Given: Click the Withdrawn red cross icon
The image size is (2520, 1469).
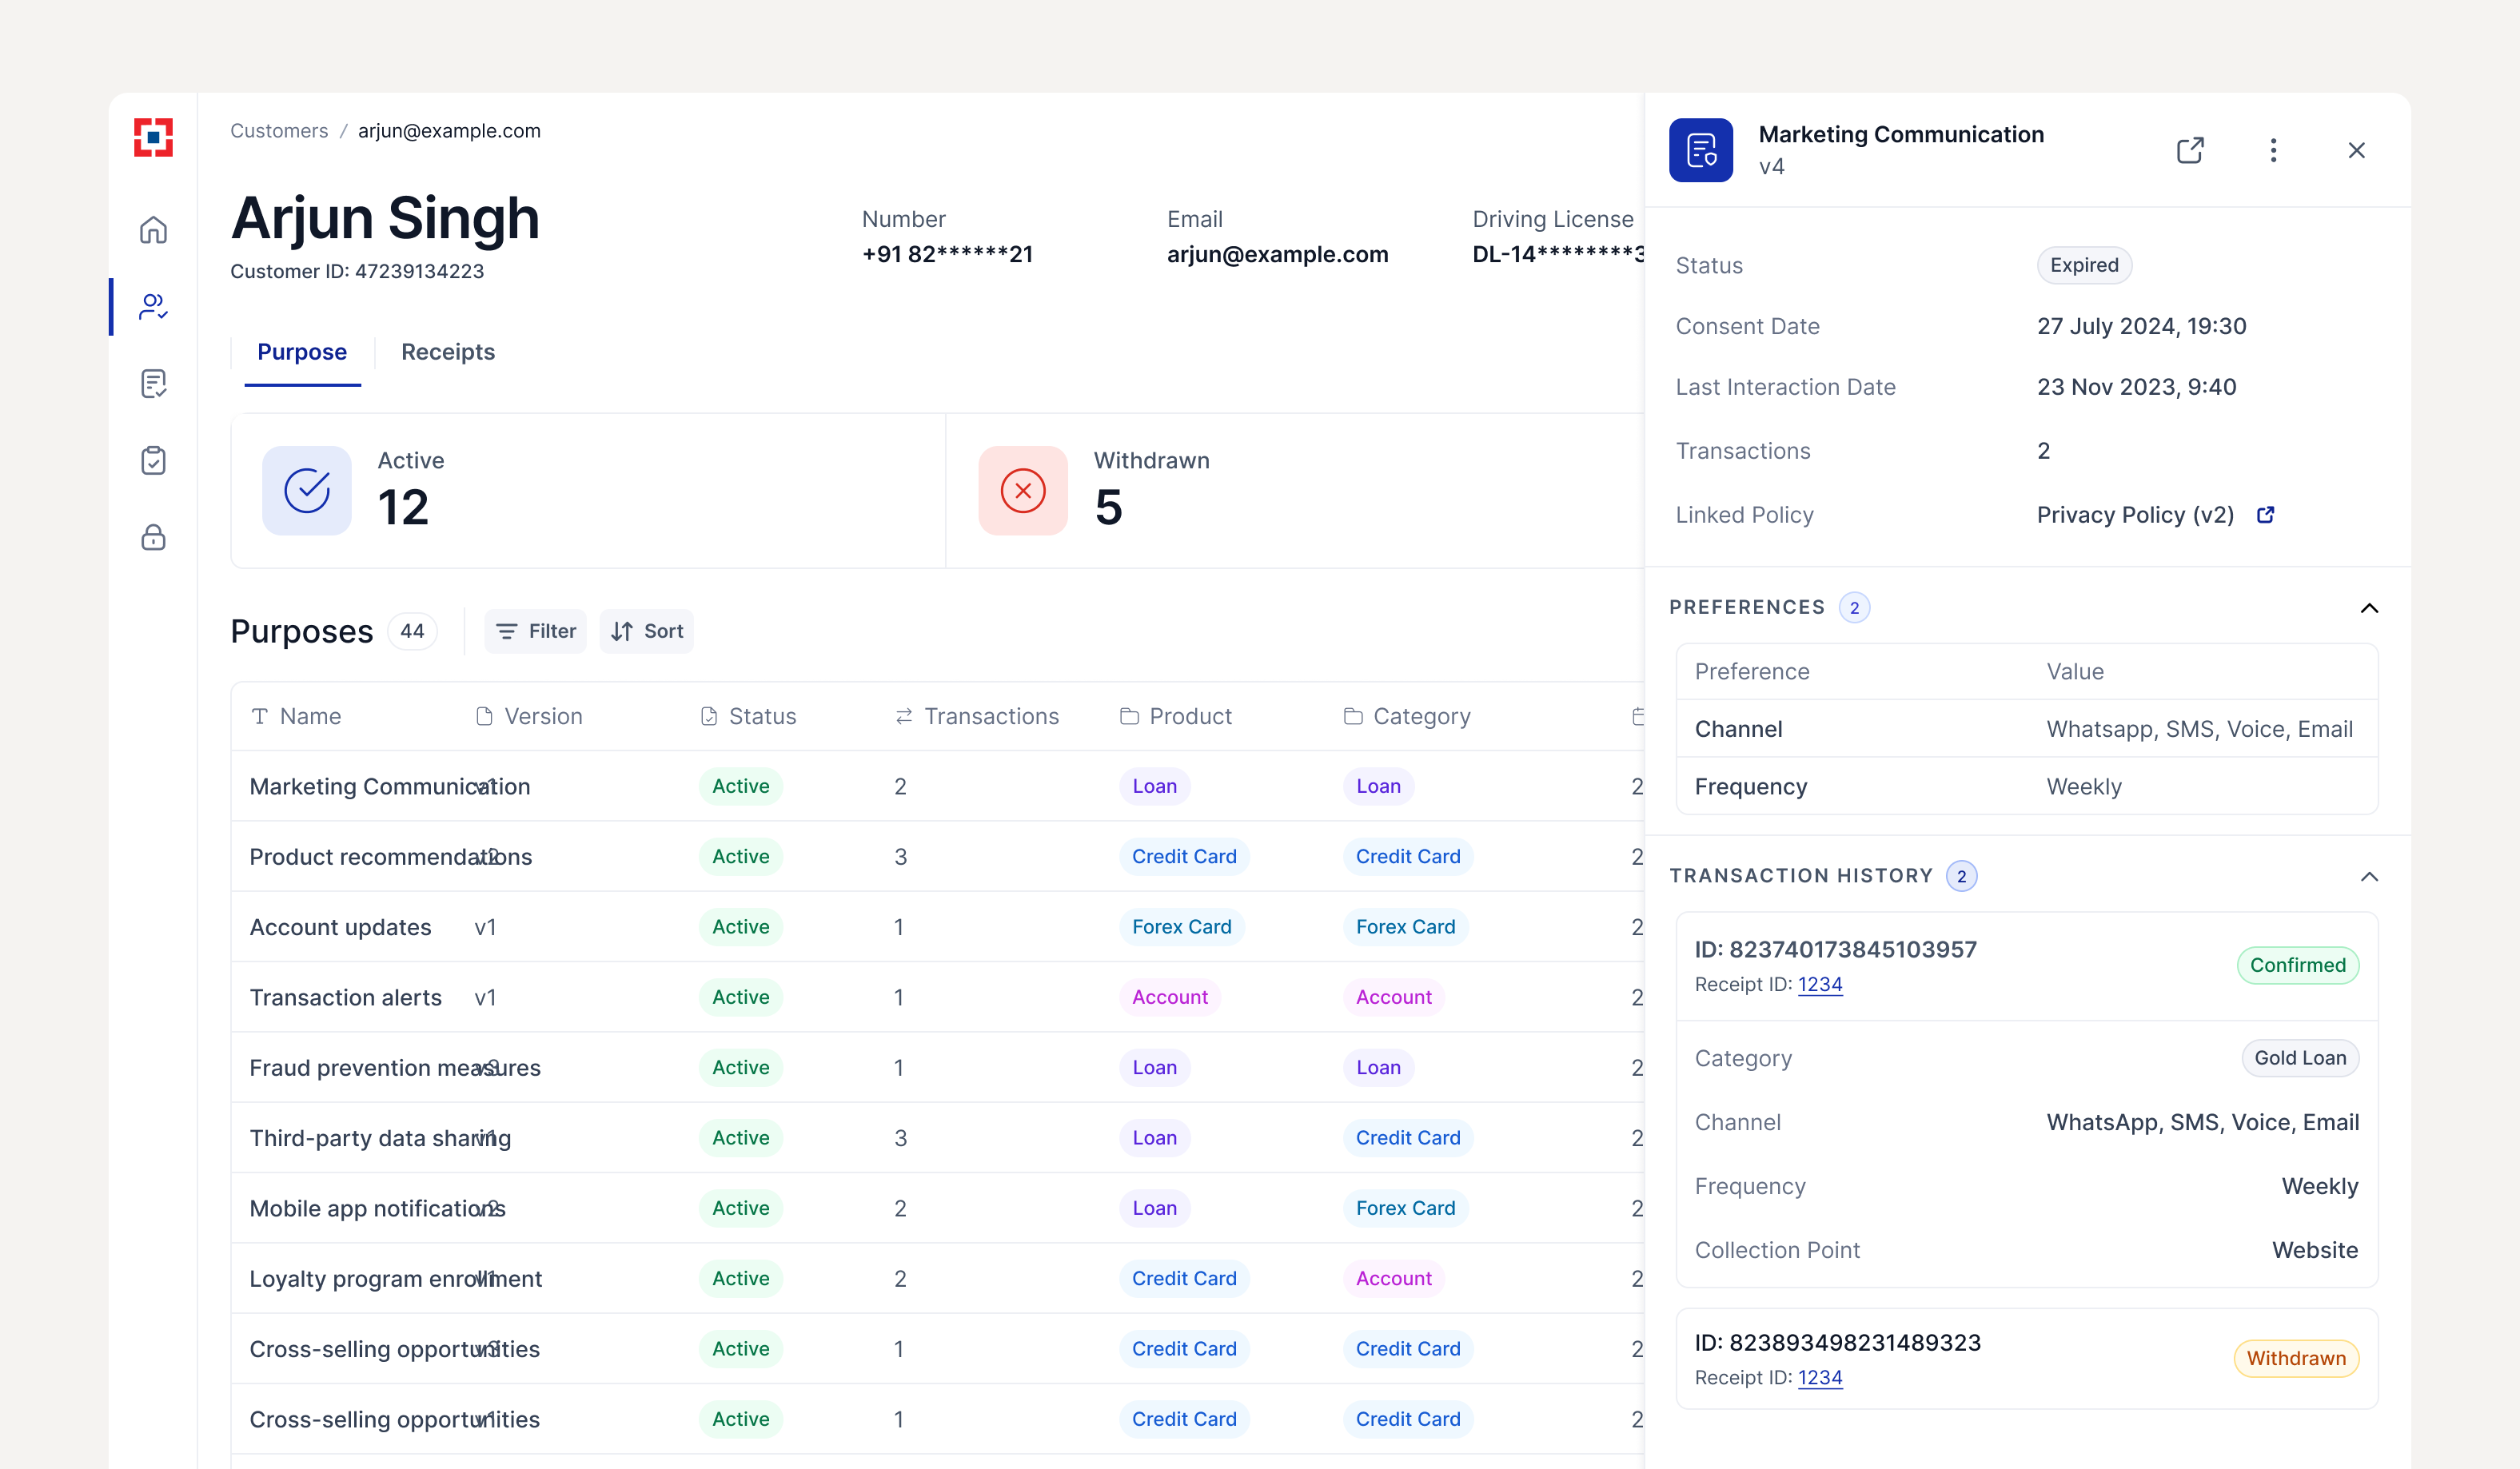Looking at the screenshot, I should click(x=1023, y=490).
